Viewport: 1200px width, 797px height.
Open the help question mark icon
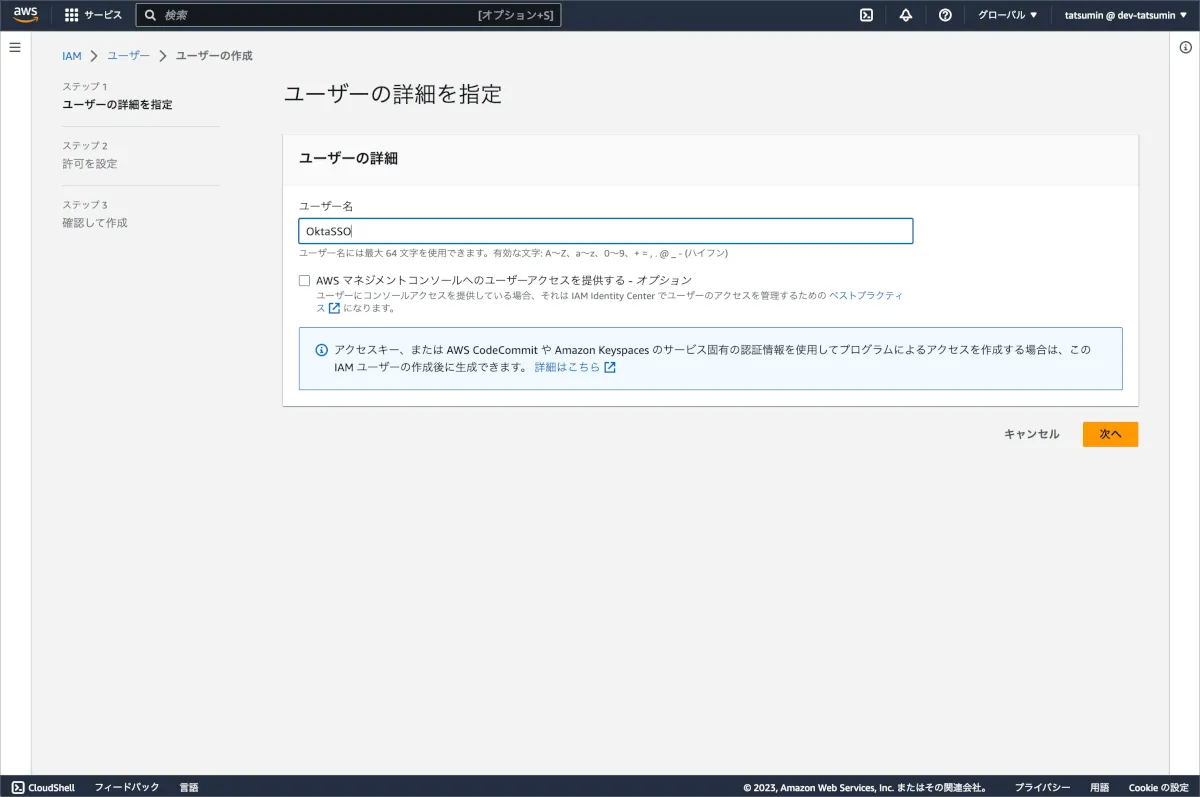coord(945,15)
